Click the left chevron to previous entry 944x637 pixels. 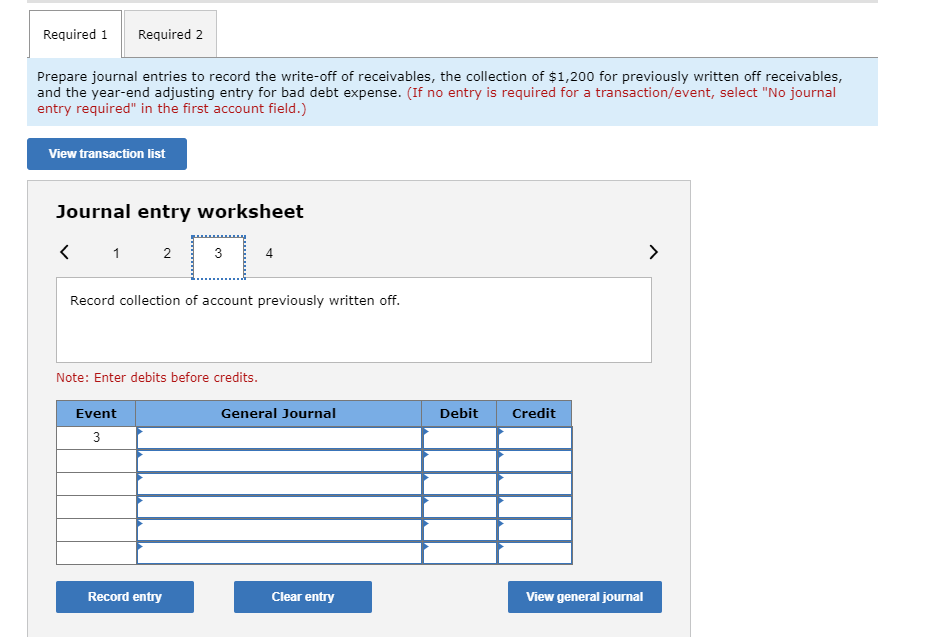point(63,252)
